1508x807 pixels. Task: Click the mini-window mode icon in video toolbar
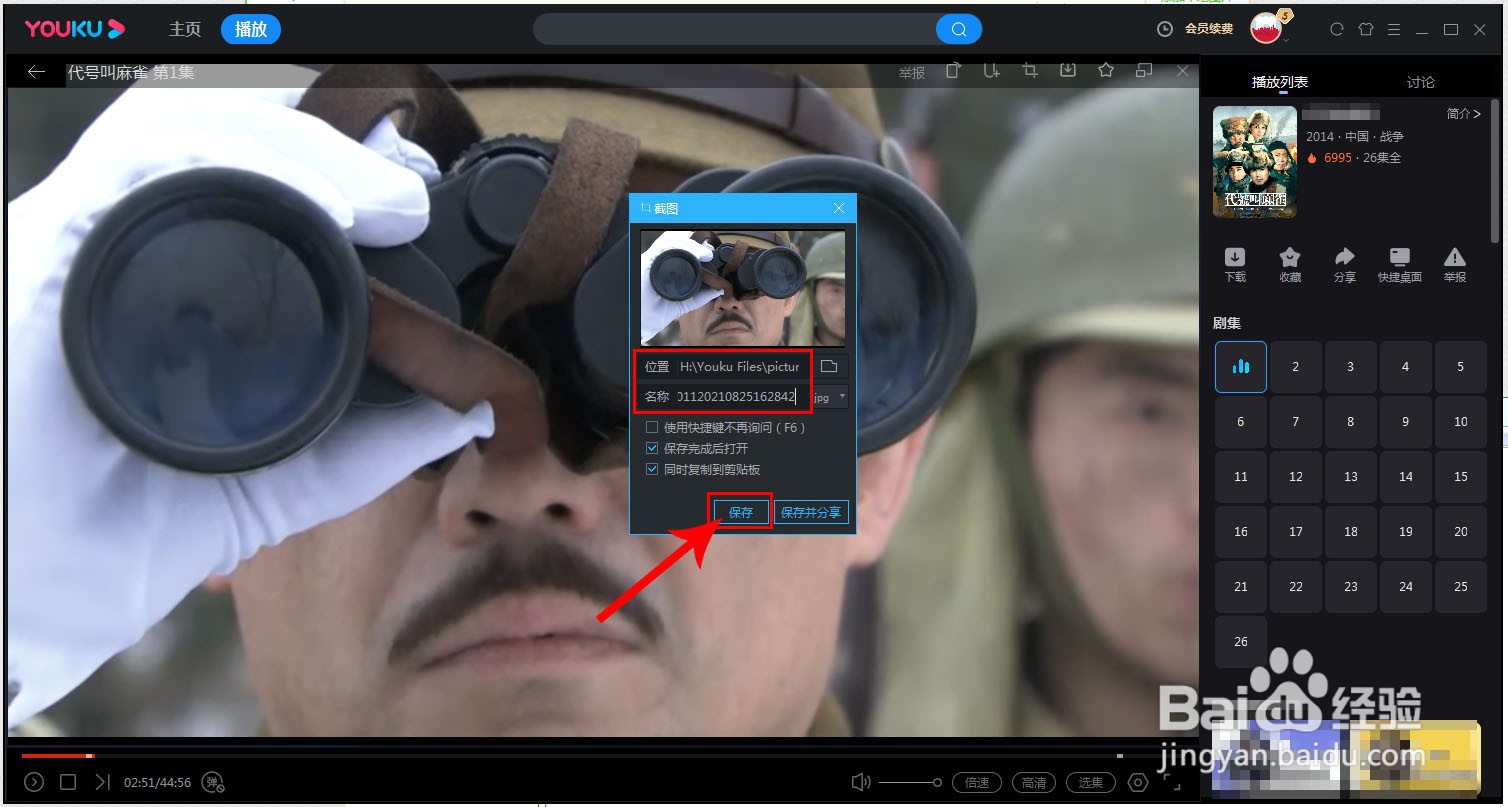point(1144,70)
